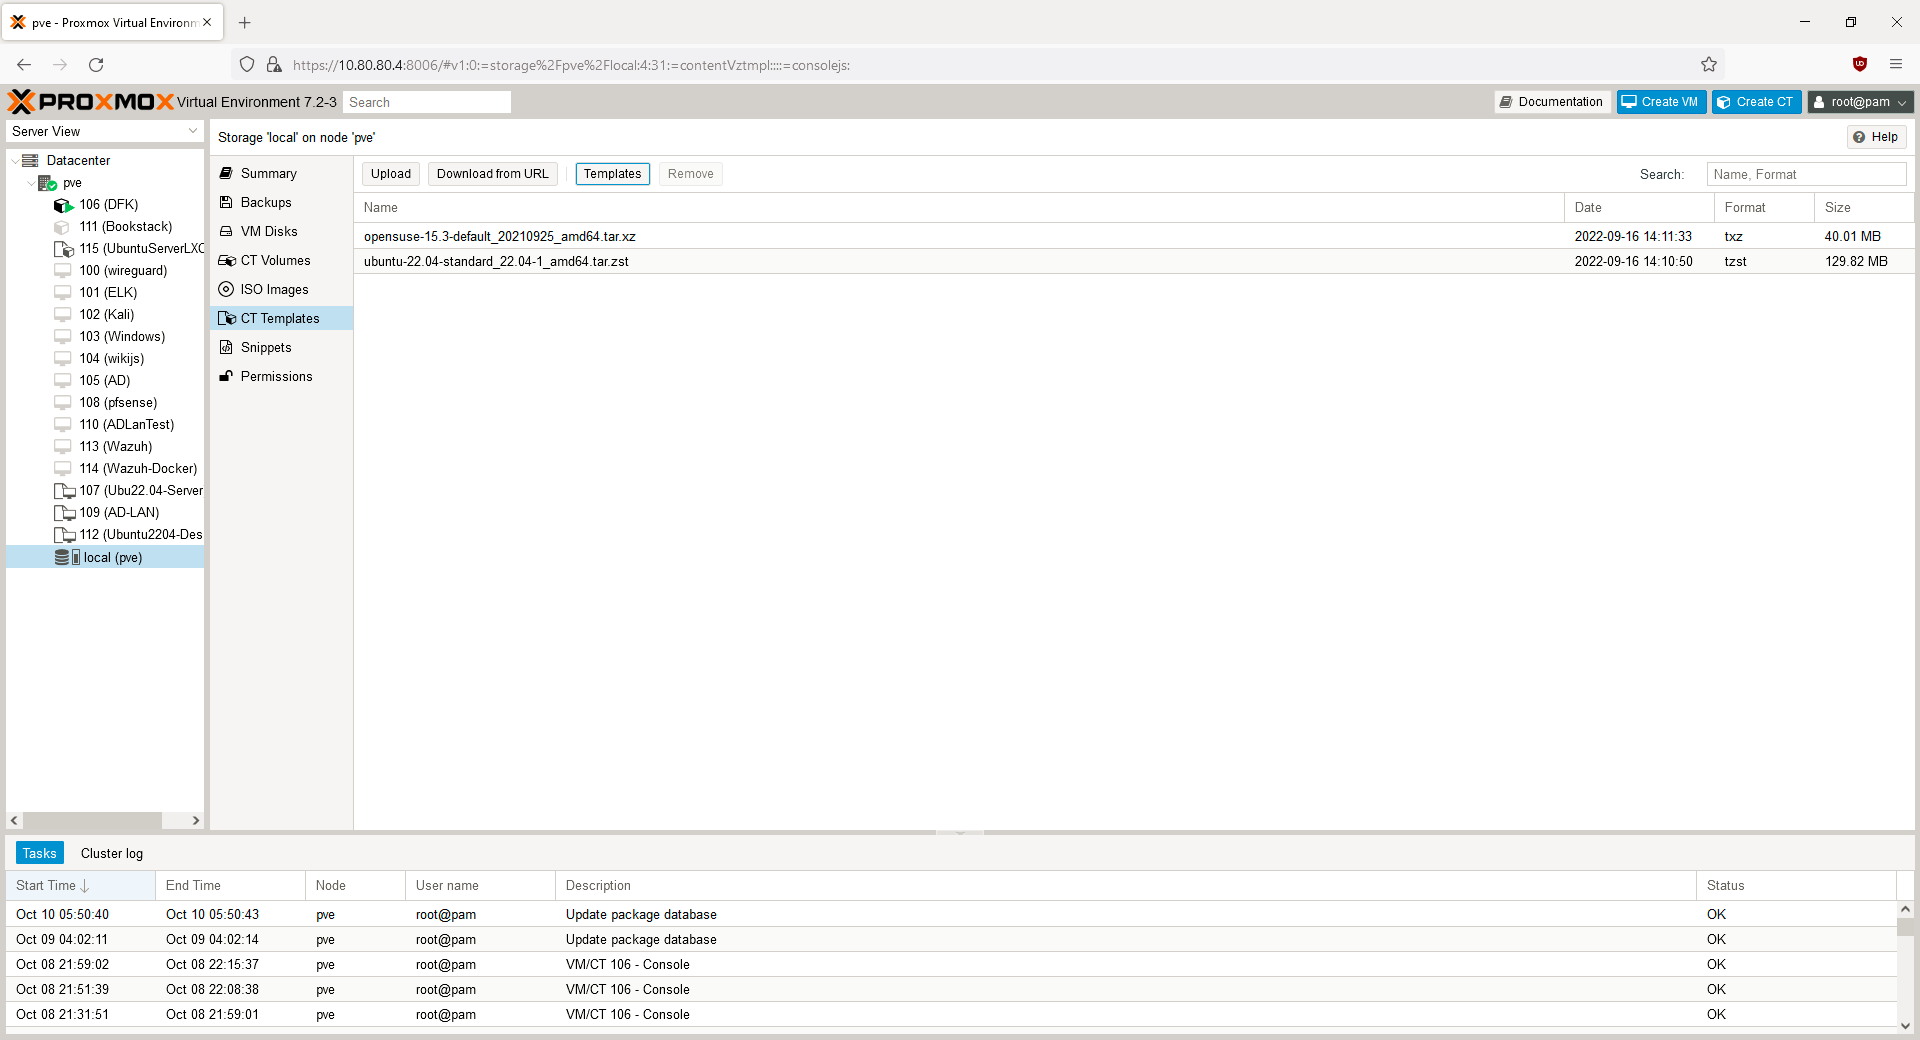Open the Permissions panel
This screenshot has width=1920, height=1040.
click(276, 376)
